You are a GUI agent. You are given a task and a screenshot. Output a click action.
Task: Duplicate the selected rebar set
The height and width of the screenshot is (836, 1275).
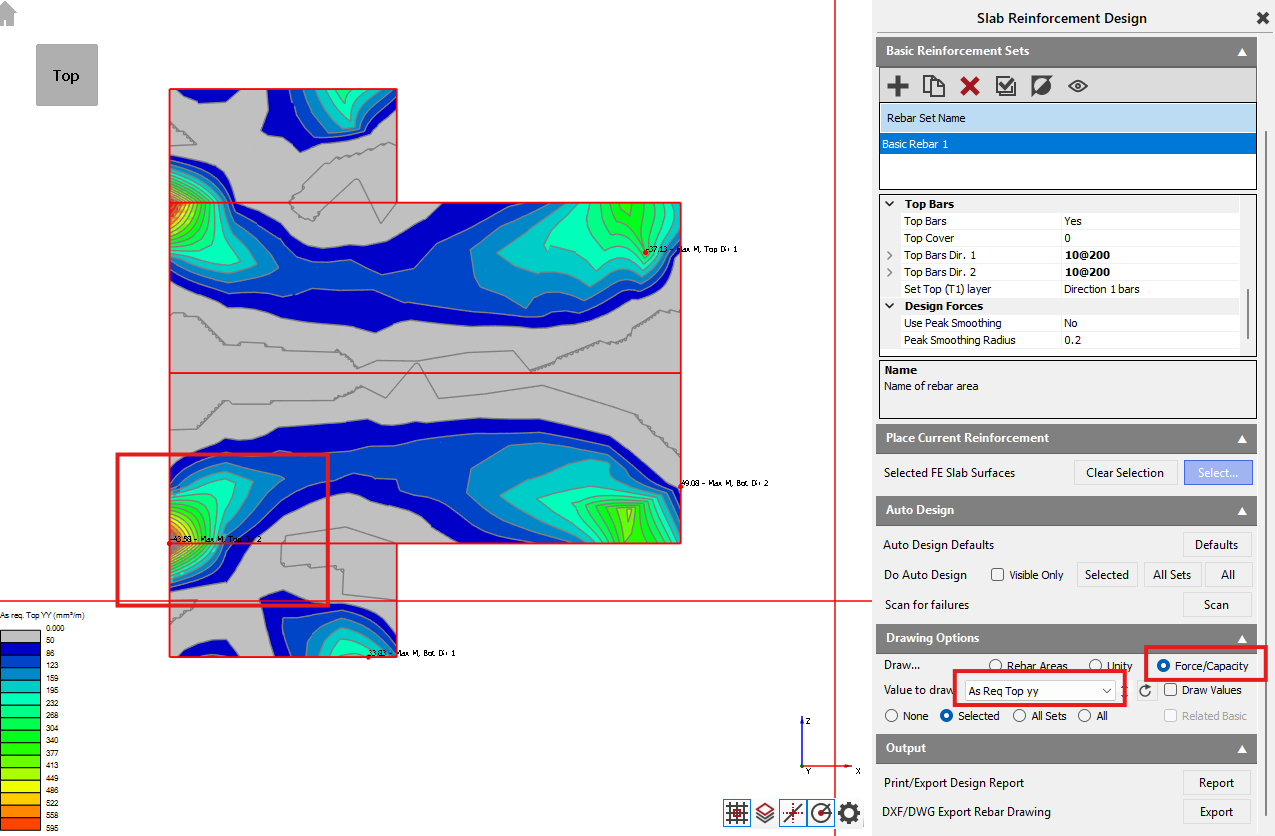(x=933, y=86)
